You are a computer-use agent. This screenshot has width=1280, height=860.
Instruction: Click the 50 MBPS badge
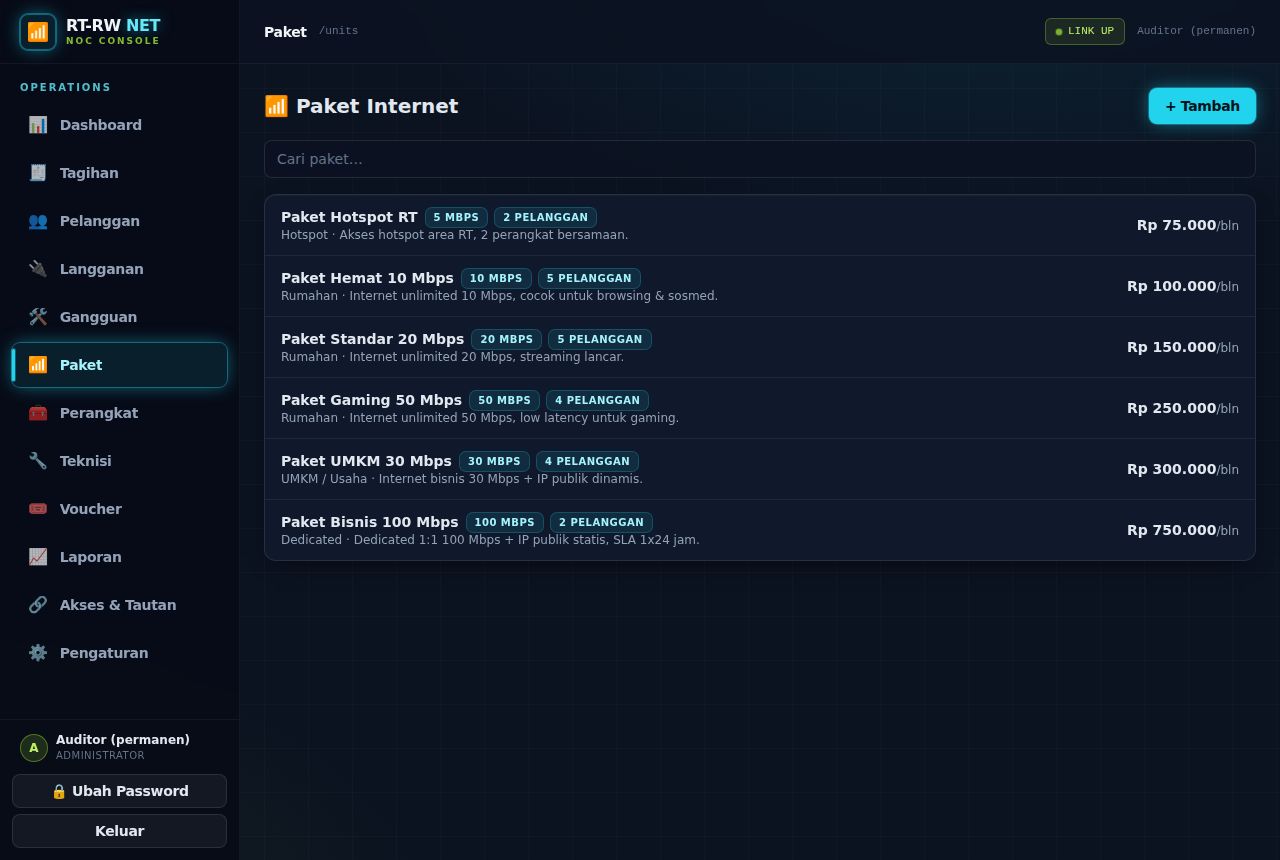[505, 400]
